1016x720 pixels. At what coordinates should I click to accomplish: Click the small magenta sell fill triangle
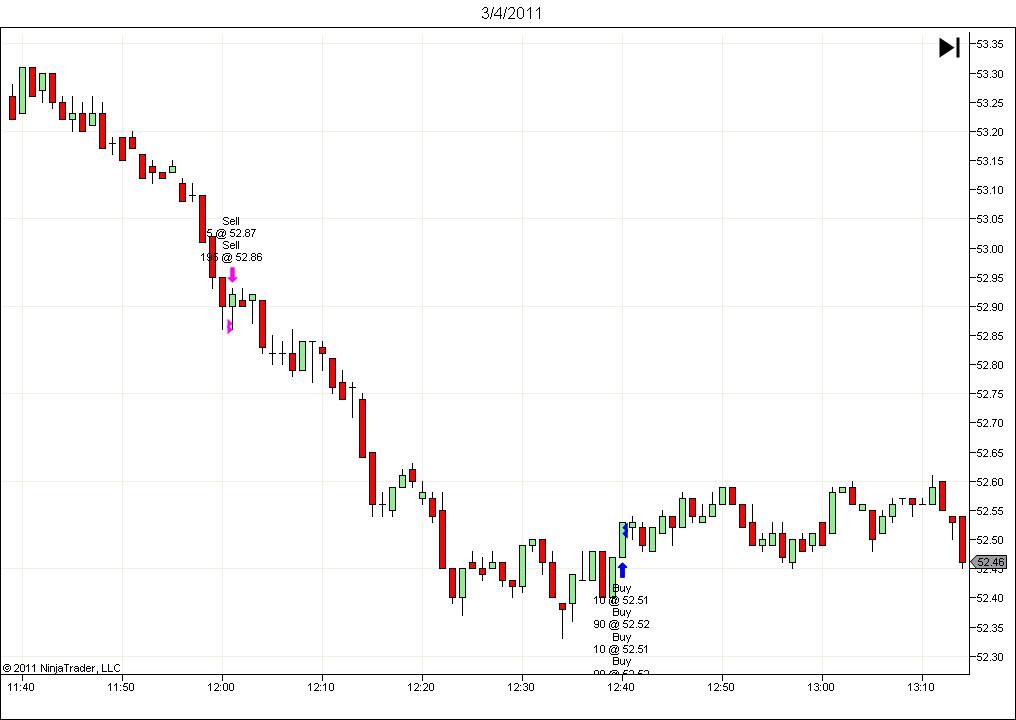(229, 326)
